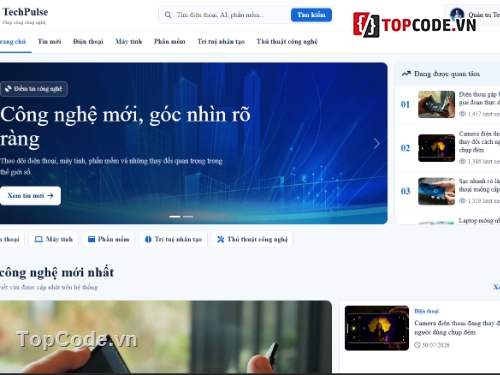The height and width of the screenshot is (375, 500).
Task: Open the Trí tuệ nhân tạo menu item
Action: click(x=221, y=42)
